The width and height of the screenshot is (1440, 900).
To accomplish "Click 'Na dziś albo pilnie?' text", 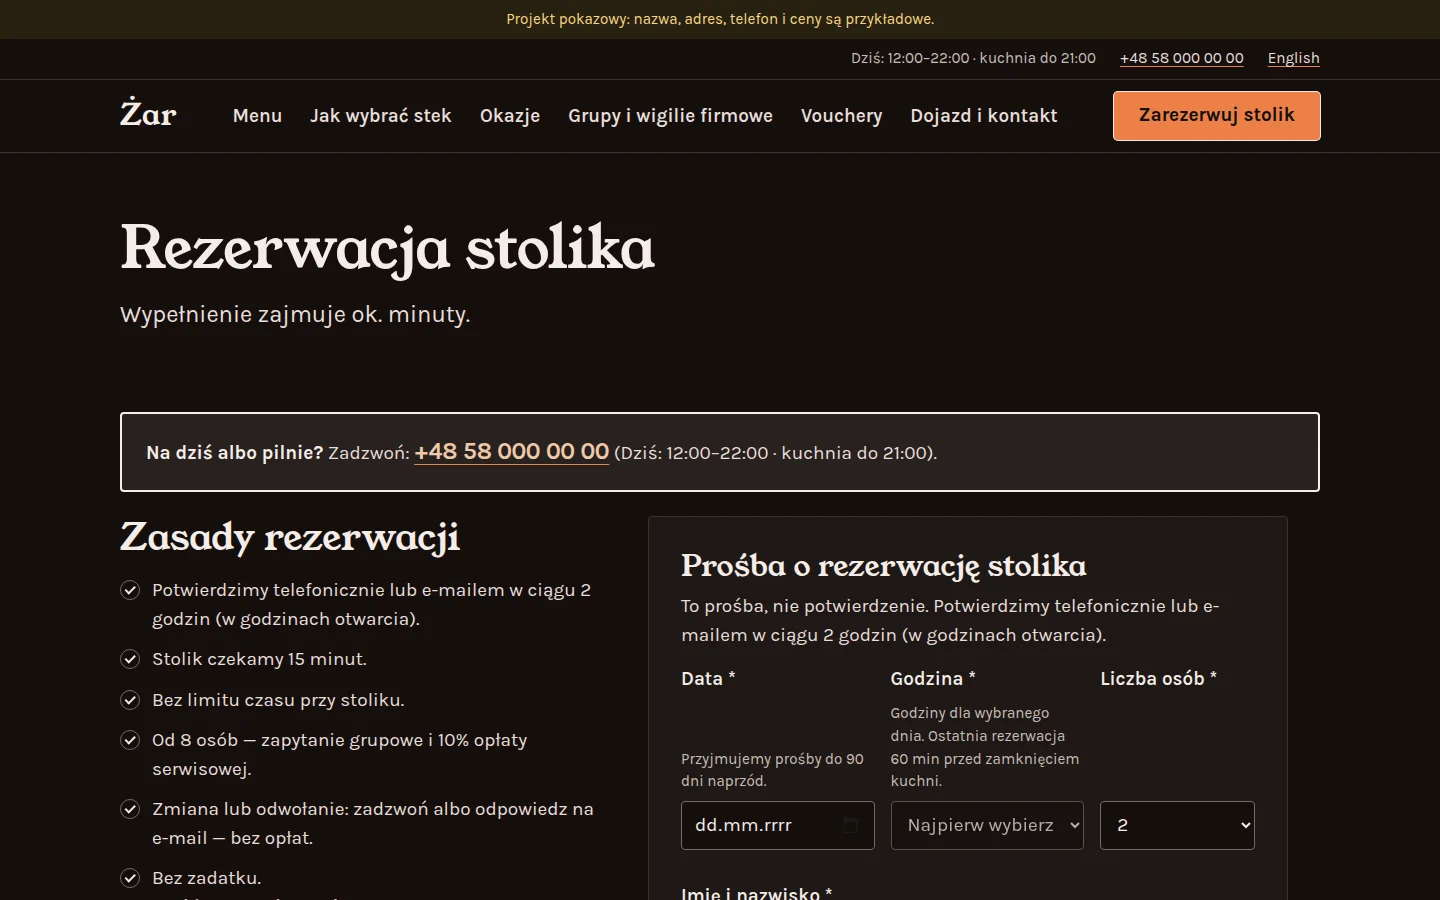I will 235,453.
